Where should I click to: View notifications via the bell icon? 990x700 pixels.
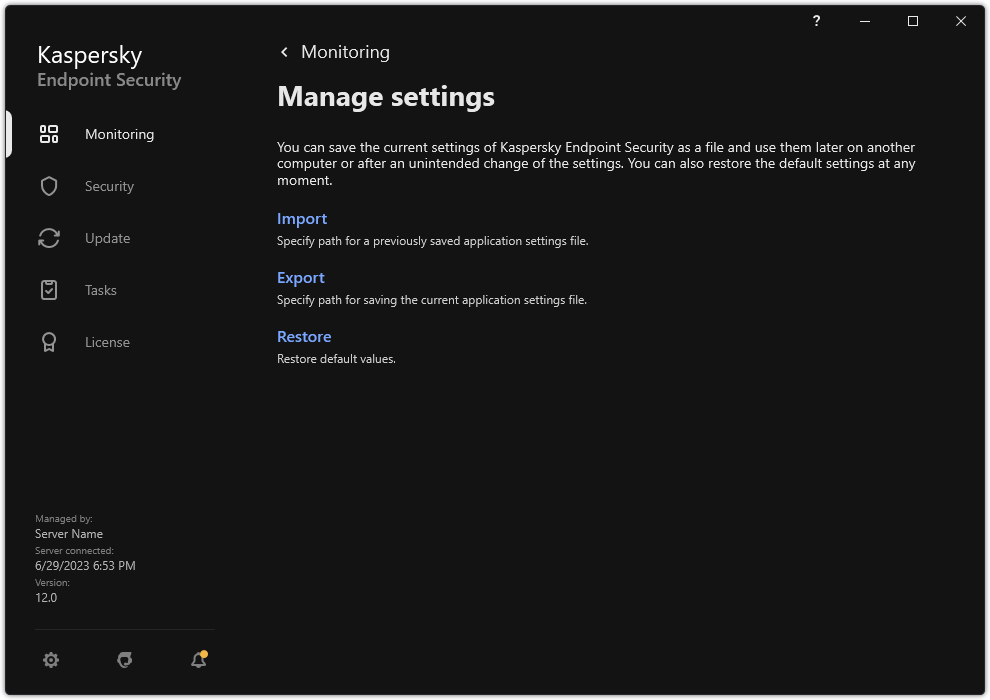[198, 660]
